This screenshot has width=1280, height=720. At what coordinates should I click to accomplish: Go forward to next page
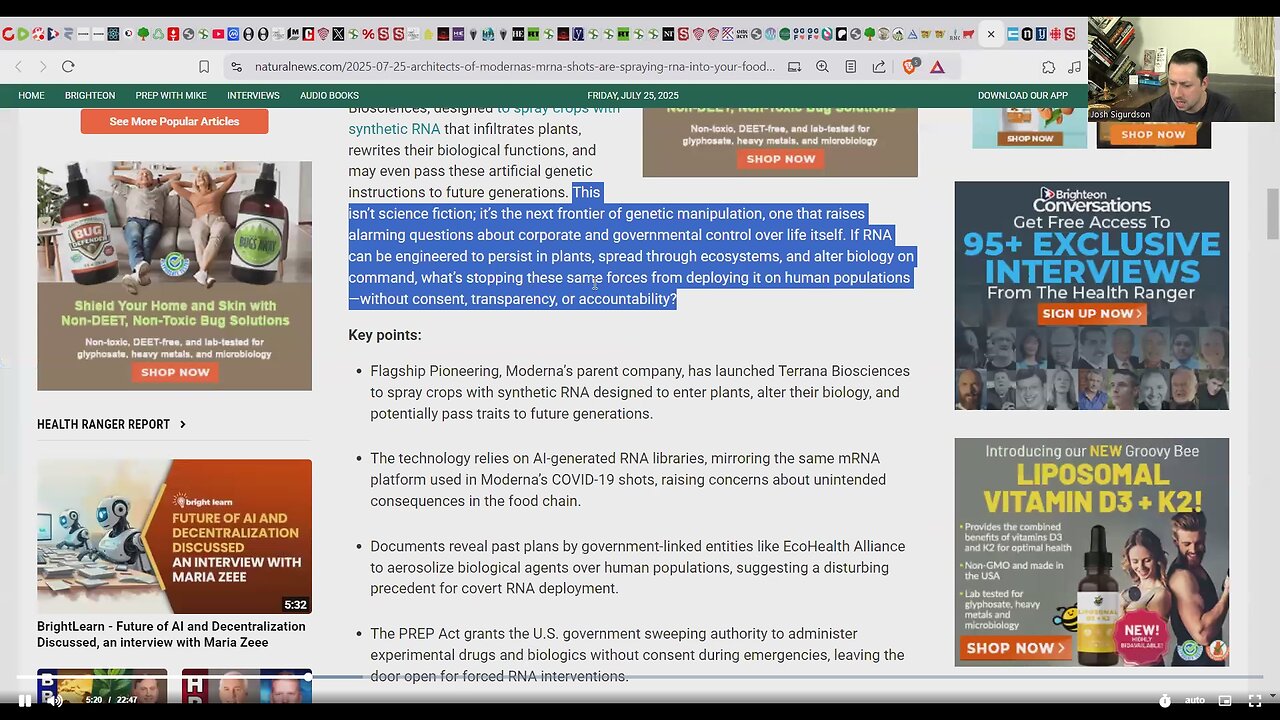point(42,66)
